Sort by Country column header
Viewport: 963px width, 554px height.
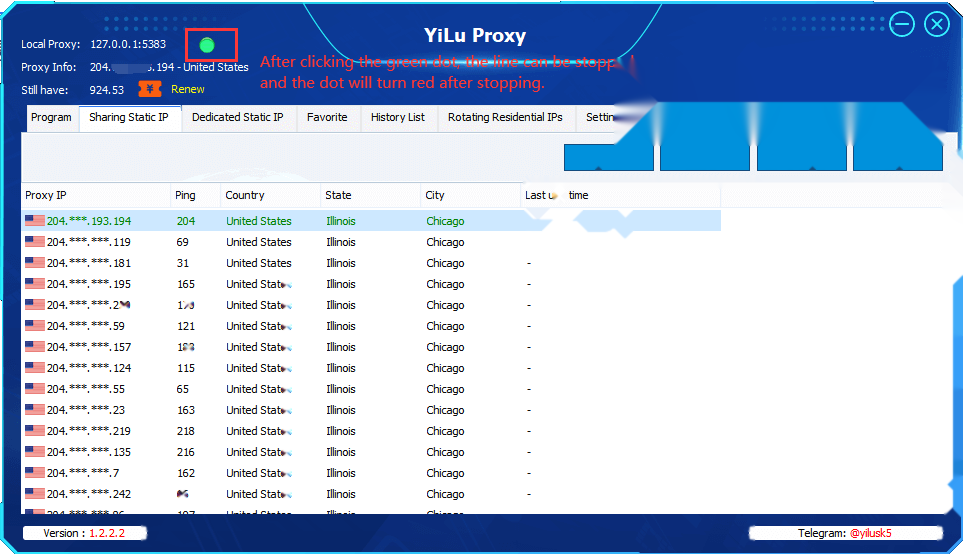click(270, 195)
